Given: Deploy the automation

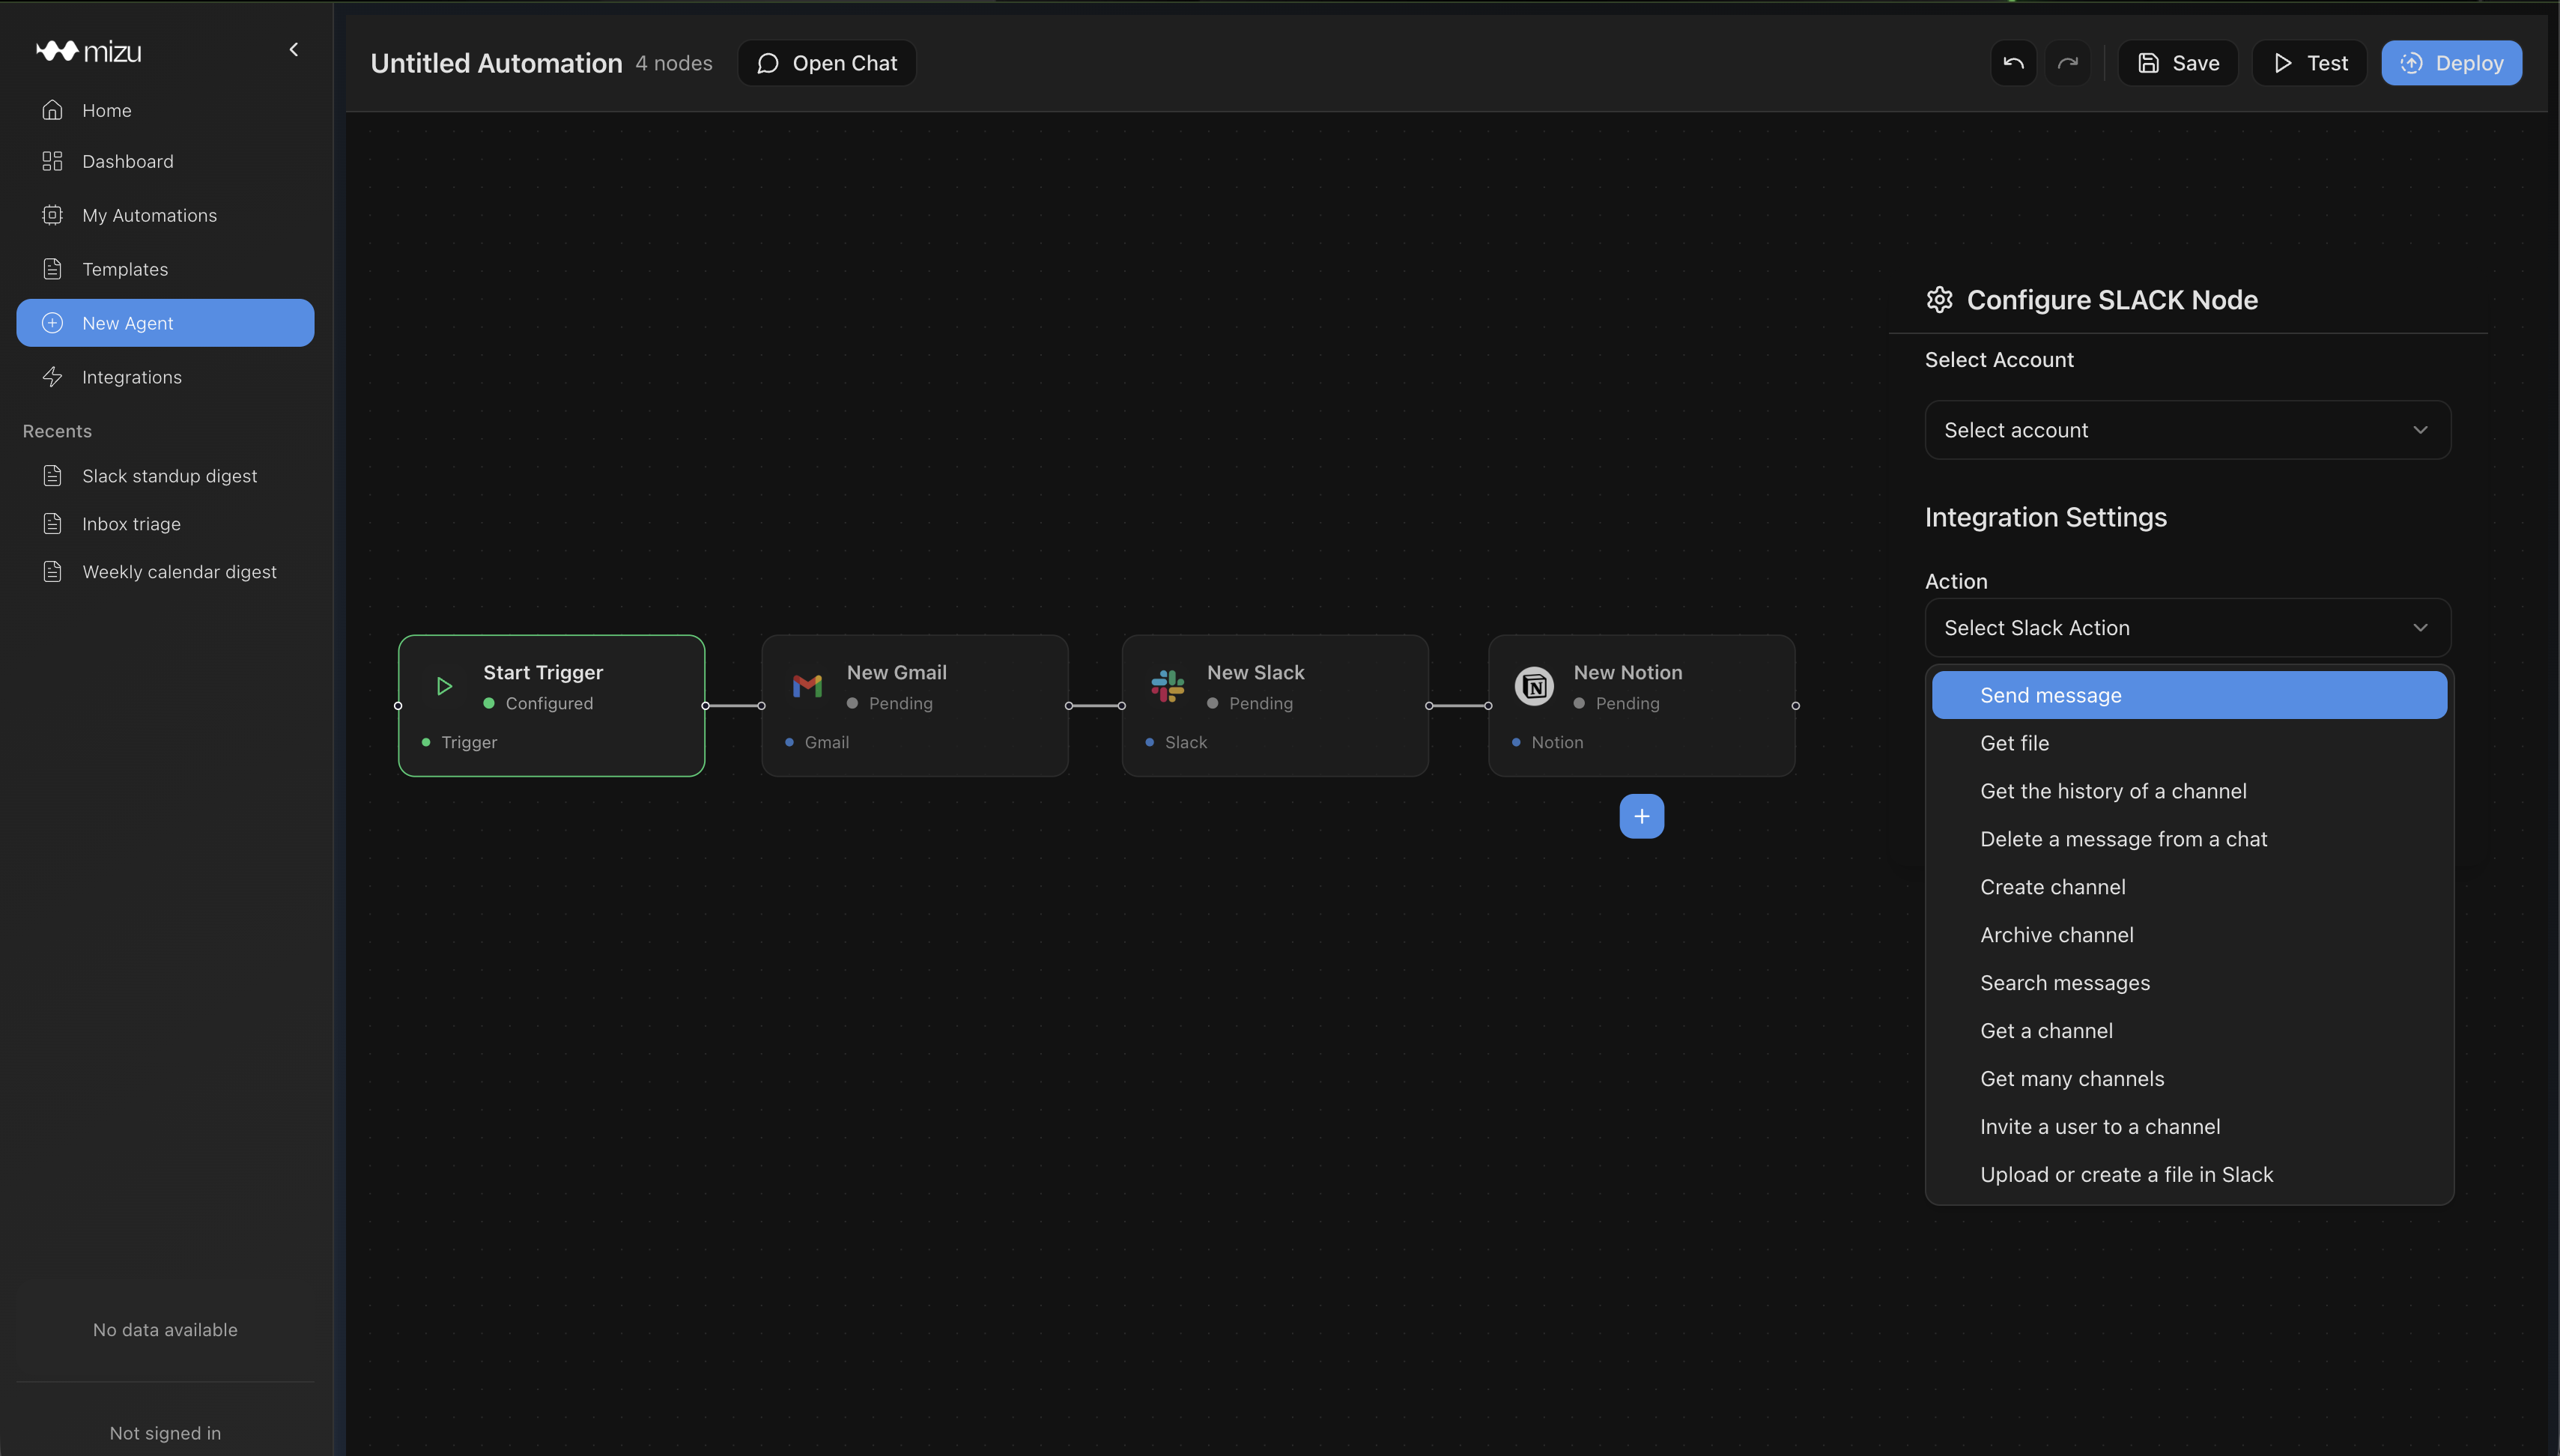Looking at the screenshot, I should pyautogui.click(x=2451, y=63).
